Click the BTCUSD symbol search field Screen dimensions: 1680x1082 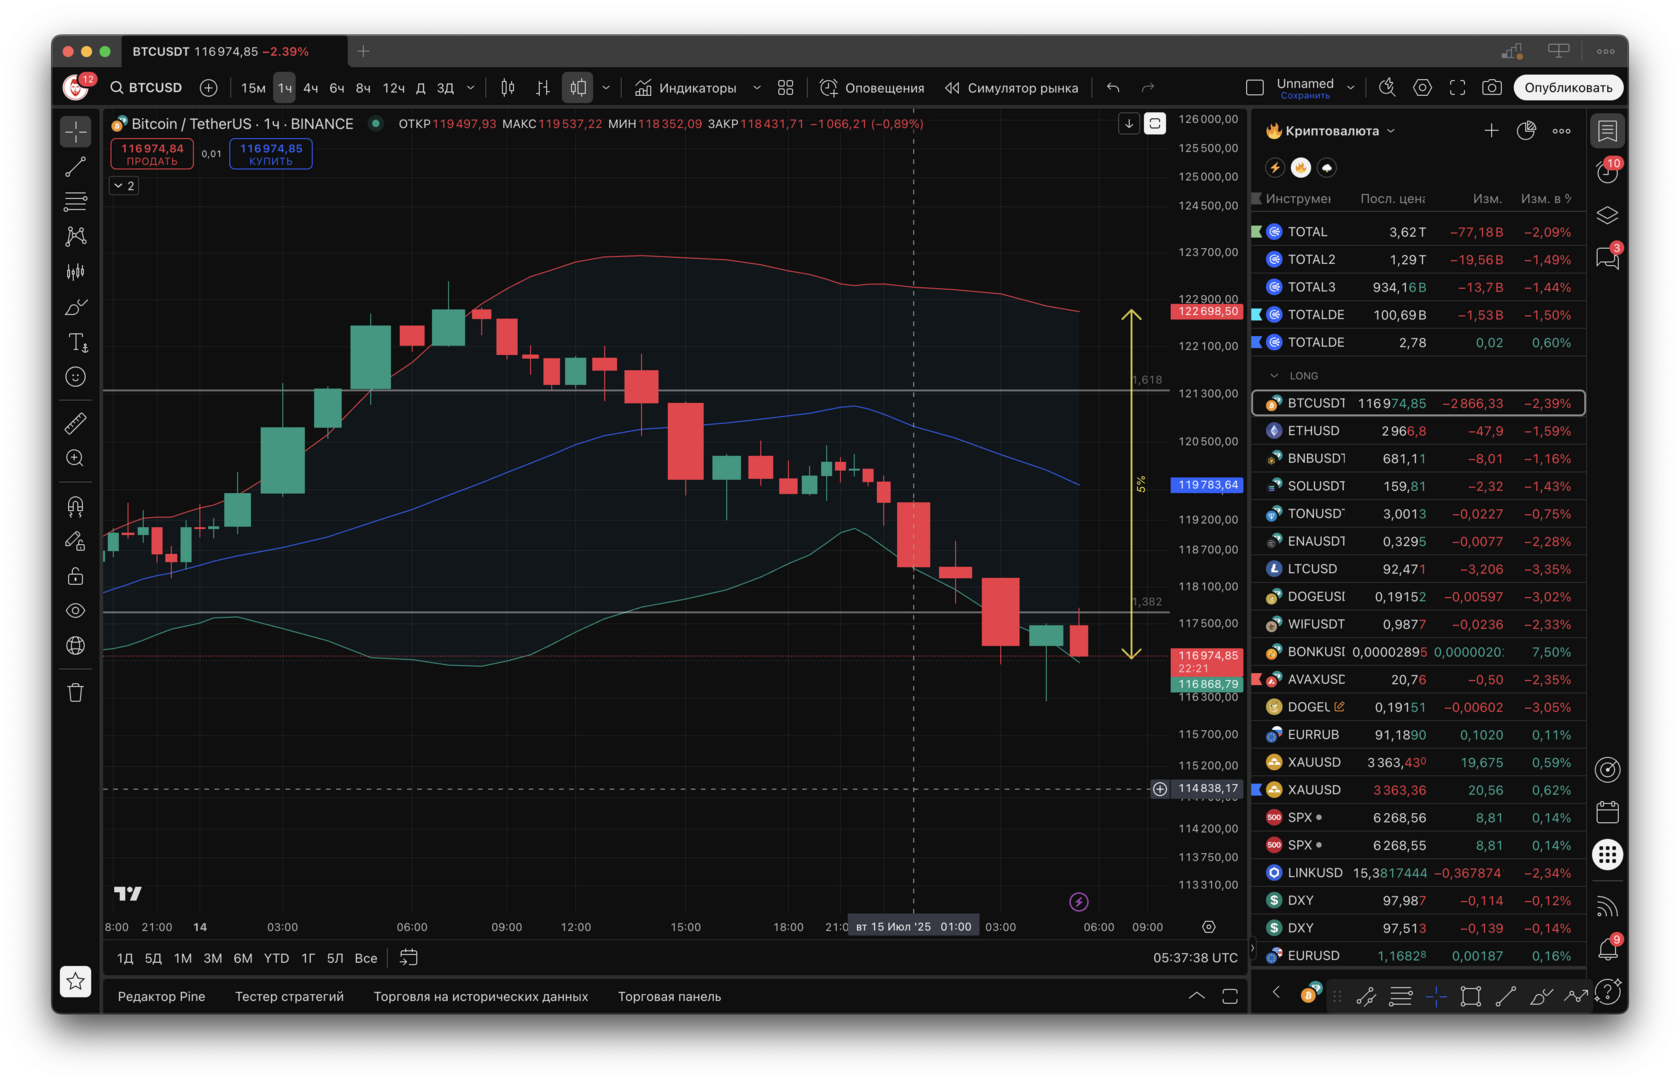[146, 88]
